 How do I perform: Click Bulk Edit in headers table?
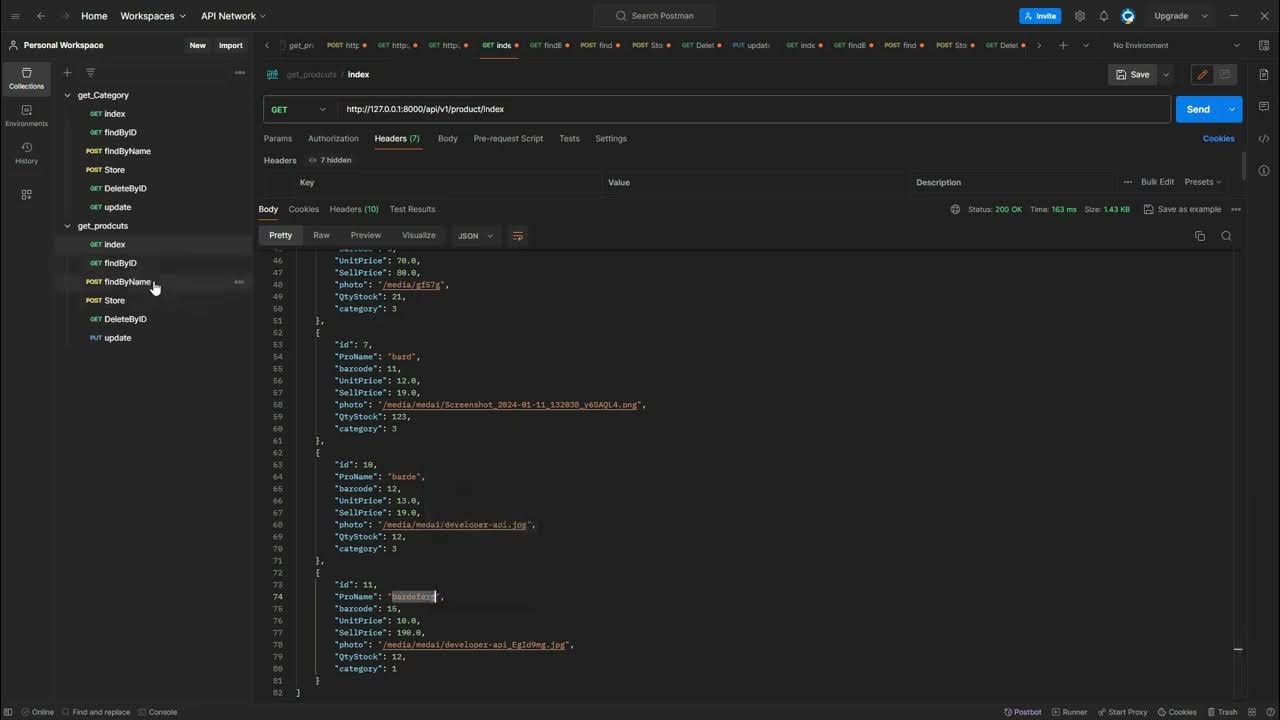click(1158, 182)
